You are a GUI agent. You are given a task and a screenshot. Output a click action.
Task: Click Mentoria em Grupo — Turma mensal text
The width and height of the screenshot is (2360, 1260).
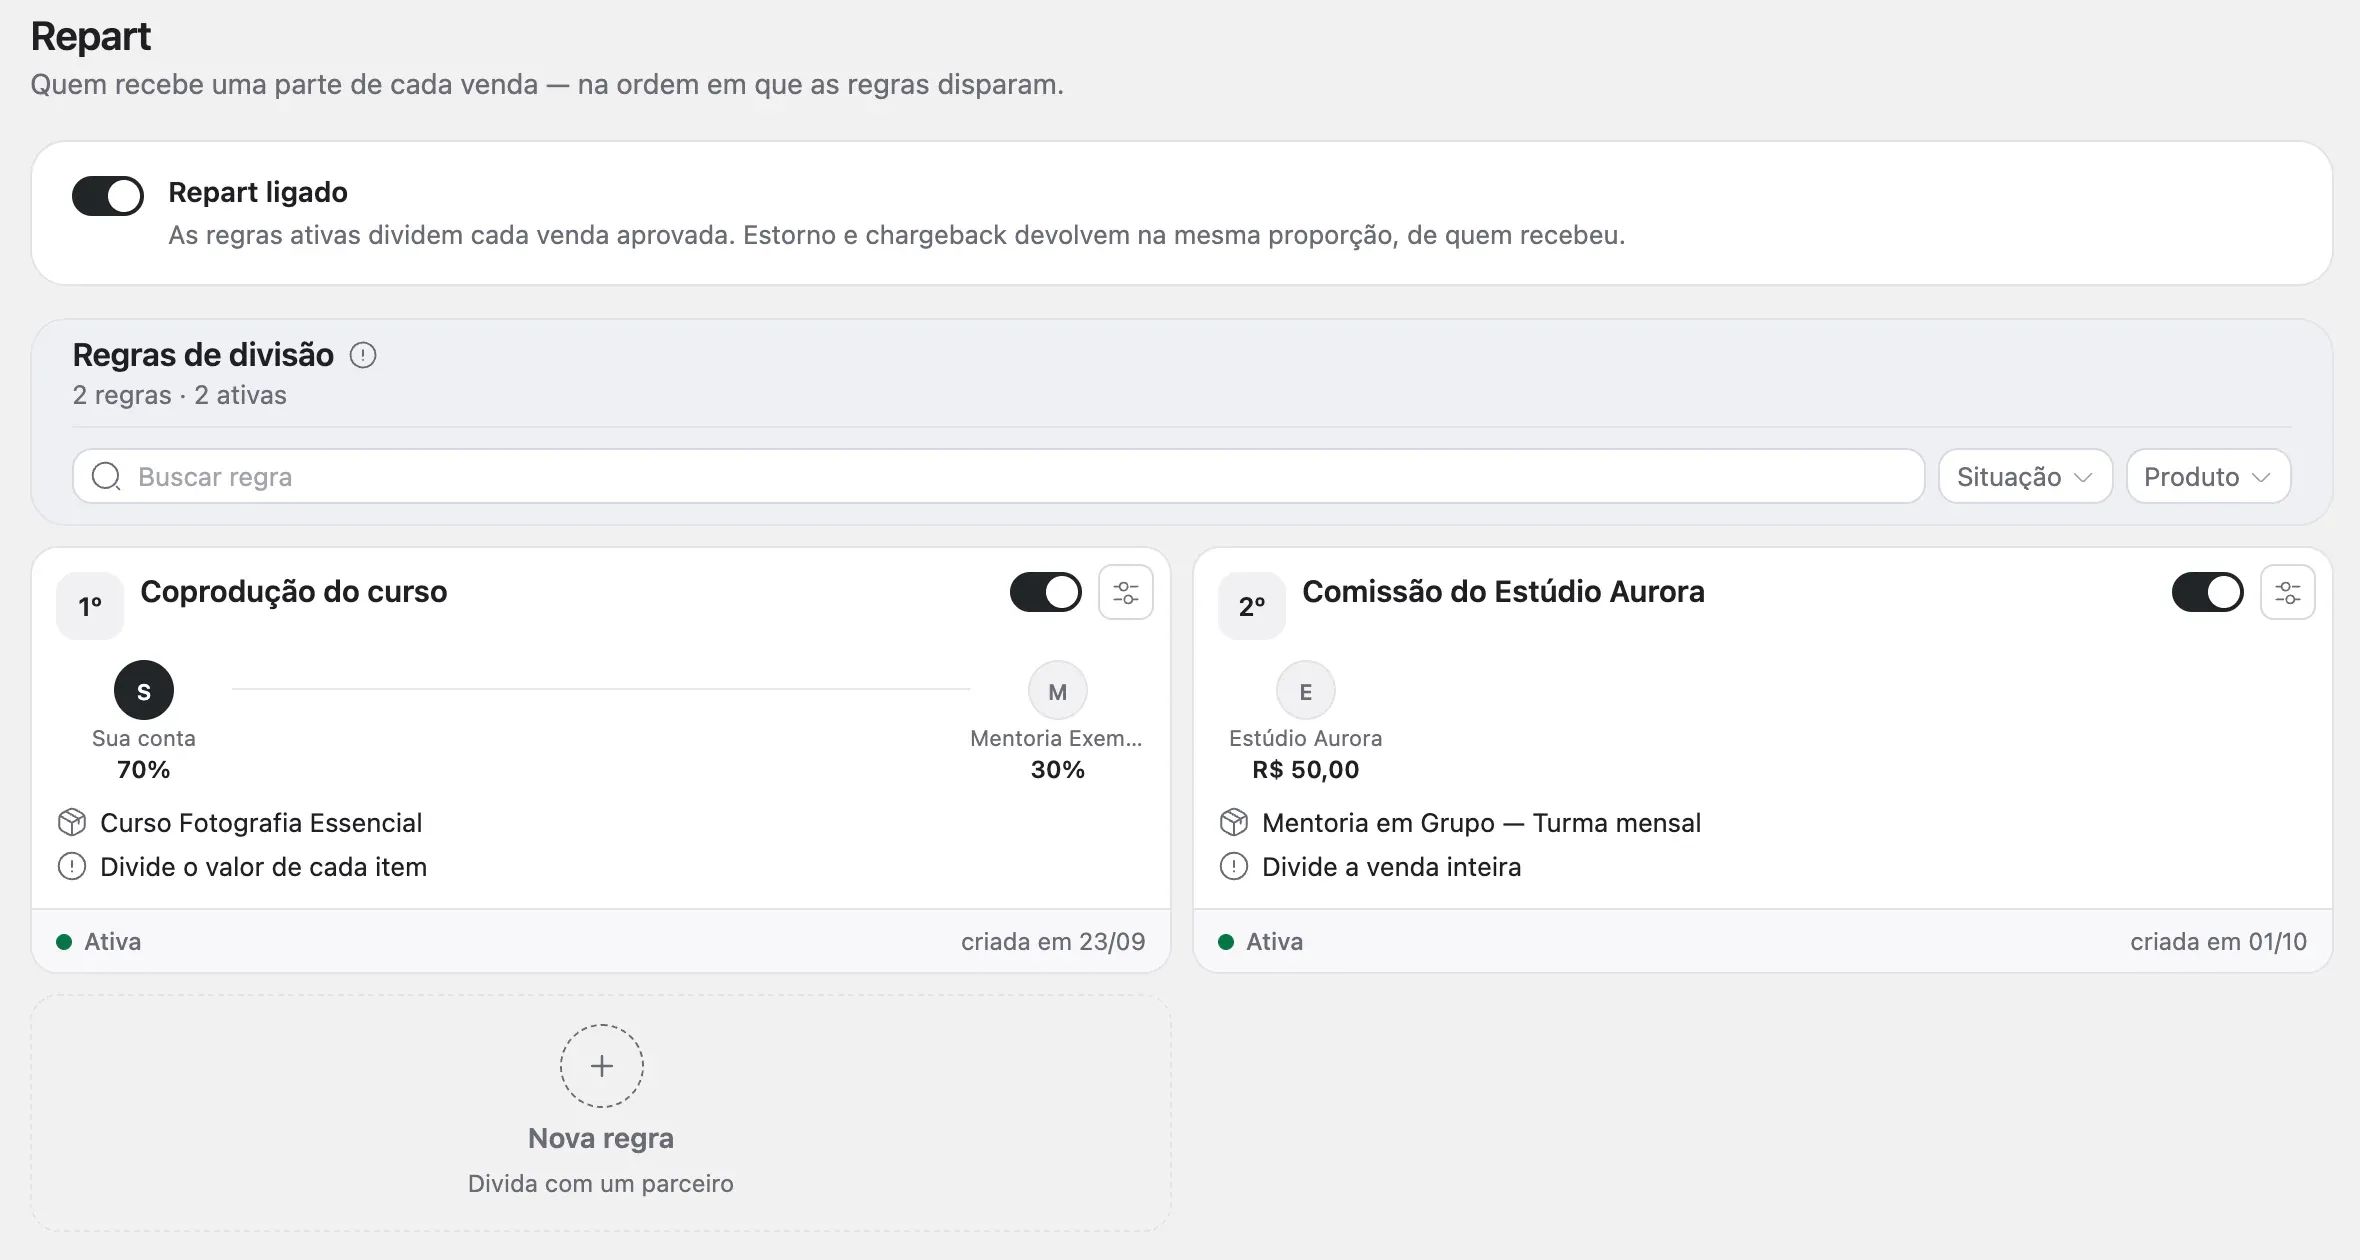(x=1481, y=822)
